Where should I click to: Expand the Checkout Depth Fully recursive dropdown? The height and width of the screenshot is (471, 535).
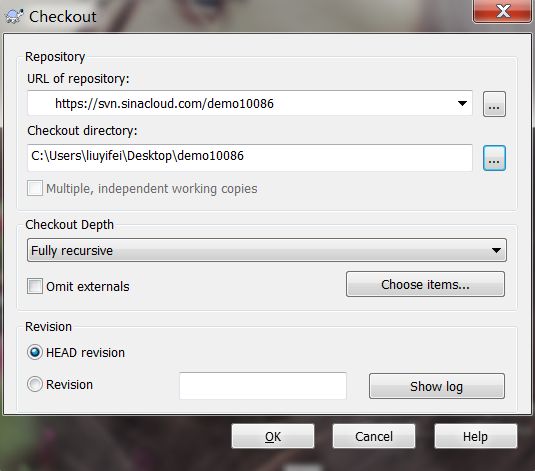click(x=267, y=250)
